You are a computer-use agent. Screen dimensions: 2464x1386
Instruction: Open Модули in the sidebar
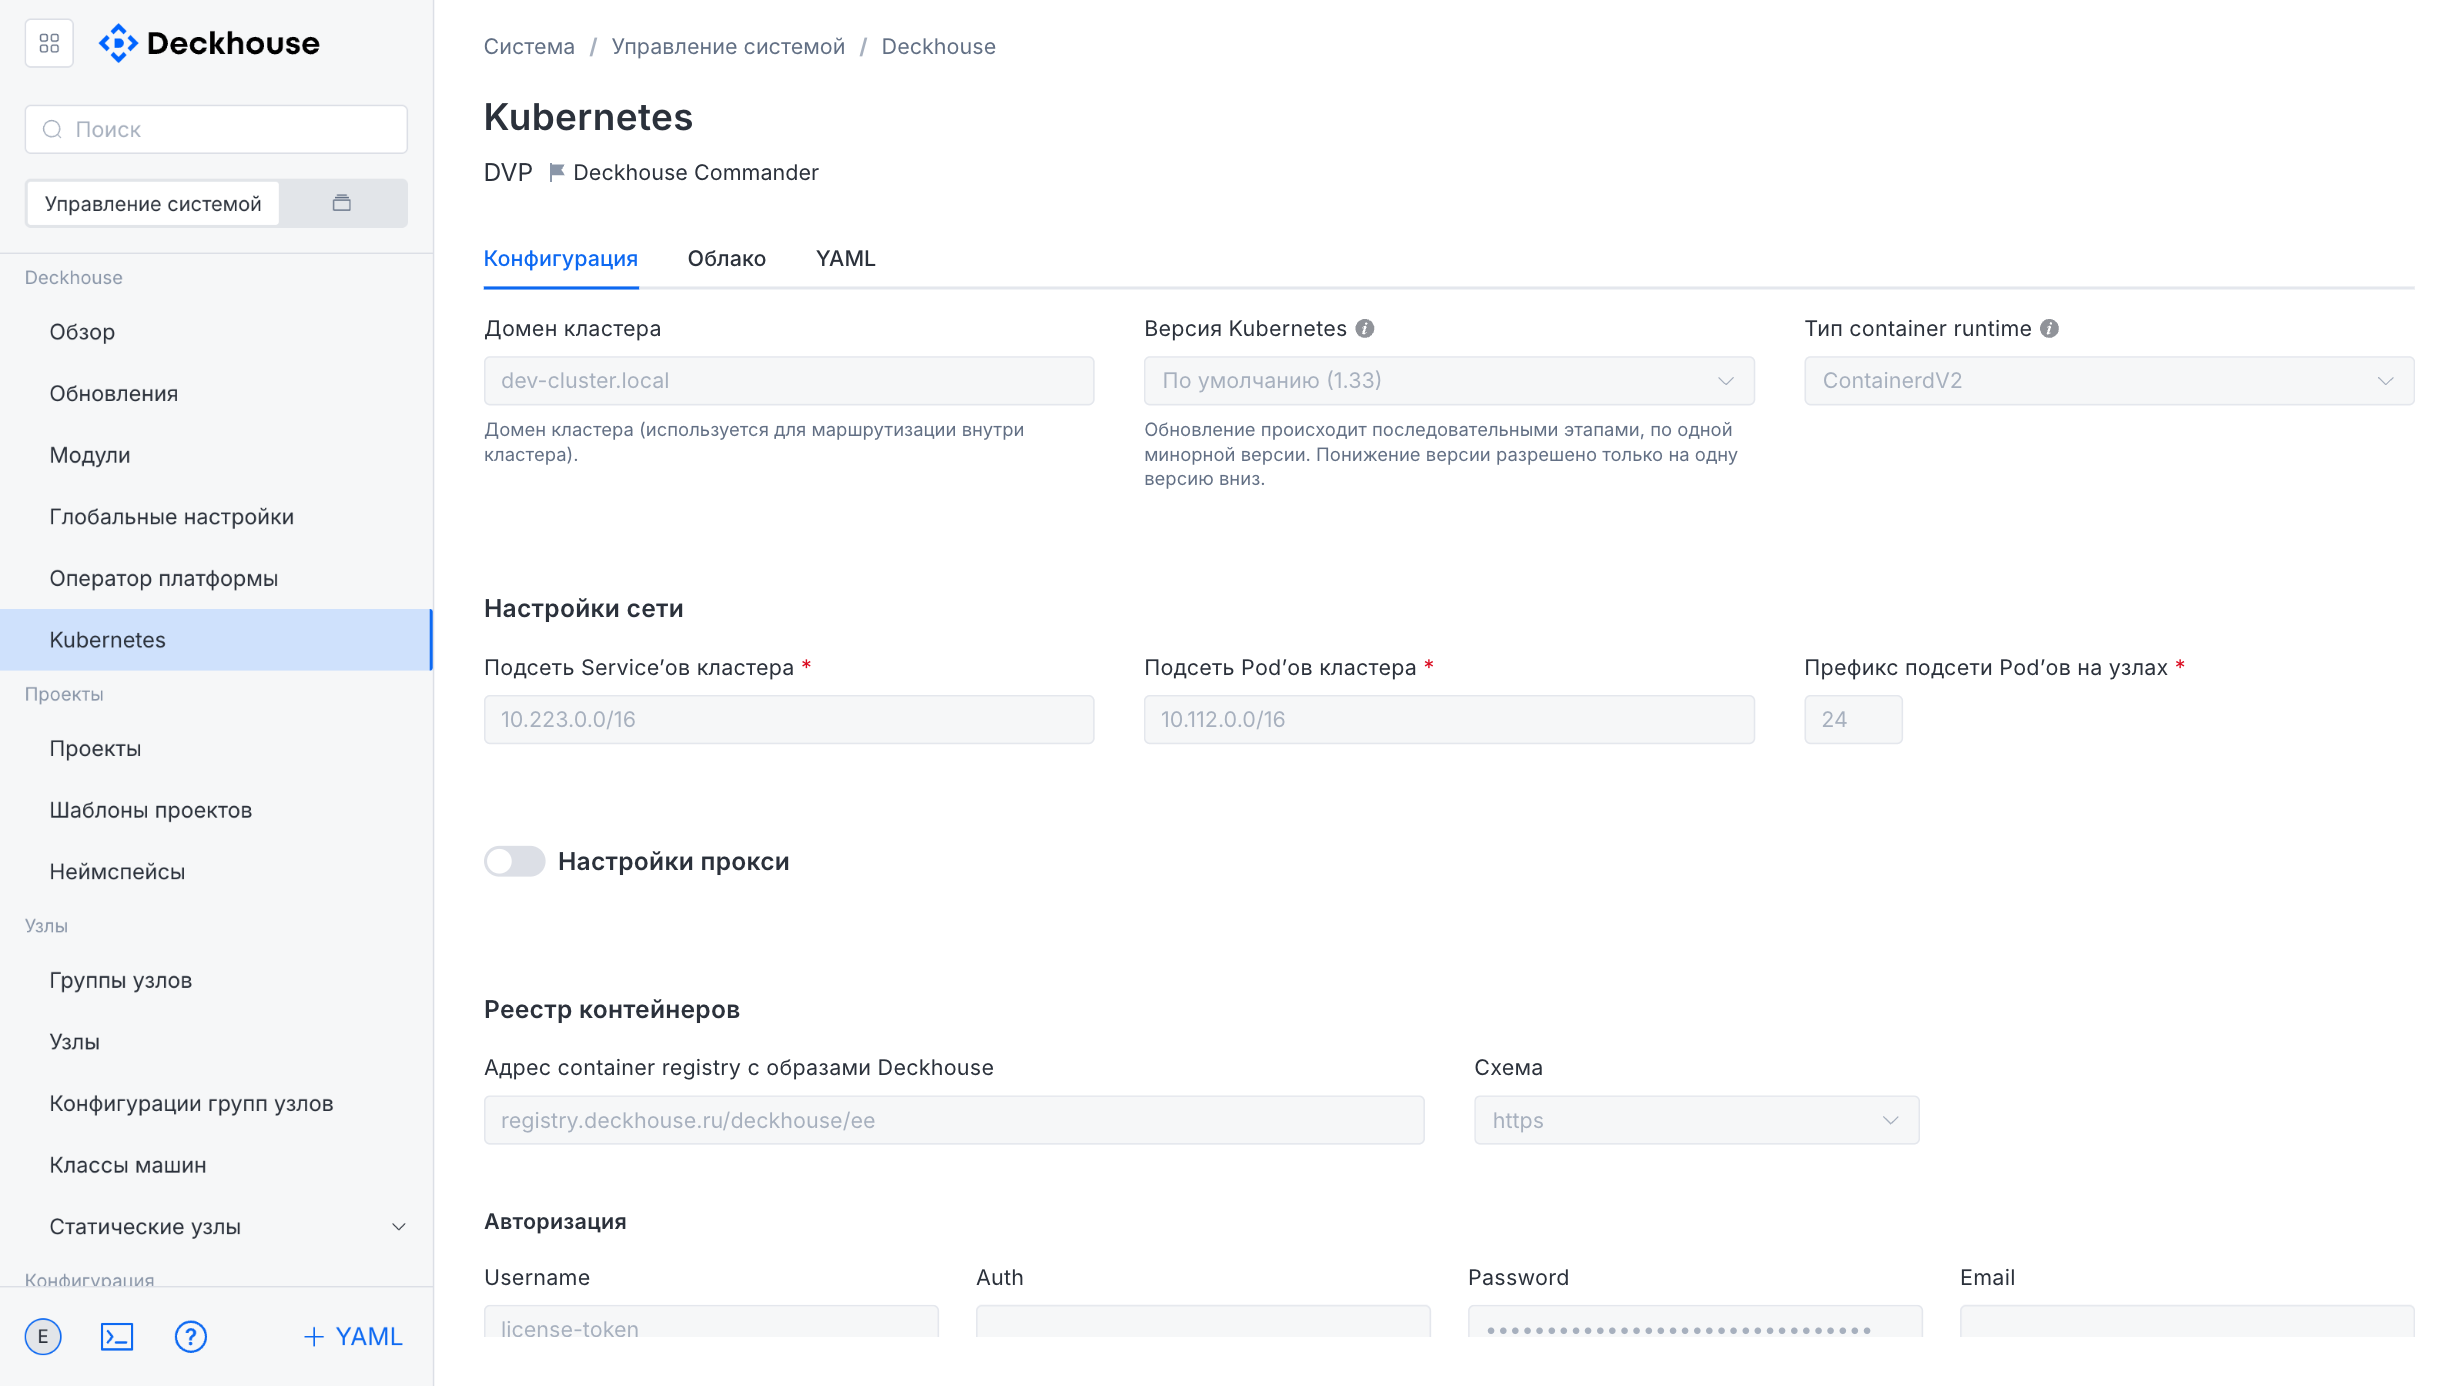coord(216,455)
